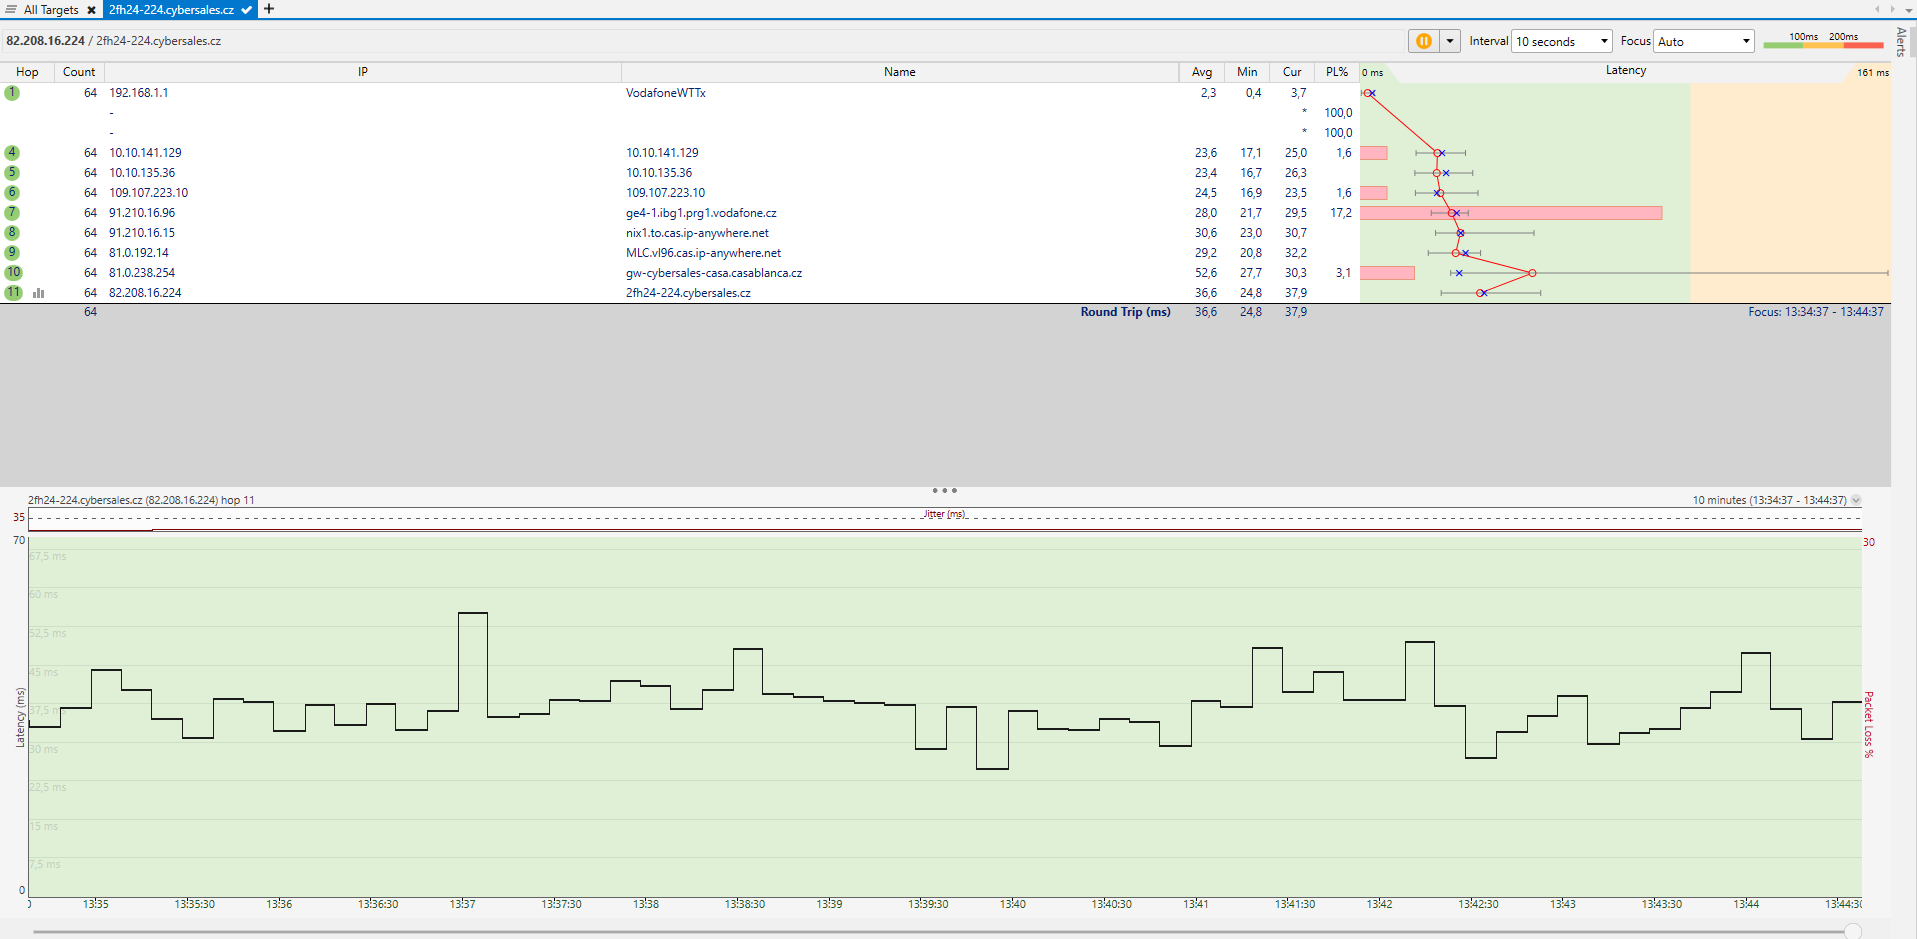This screenshot has height=939, width=1917.
Task: Click the graph icon next to hop 11
Action: click(x=39, y=293)
